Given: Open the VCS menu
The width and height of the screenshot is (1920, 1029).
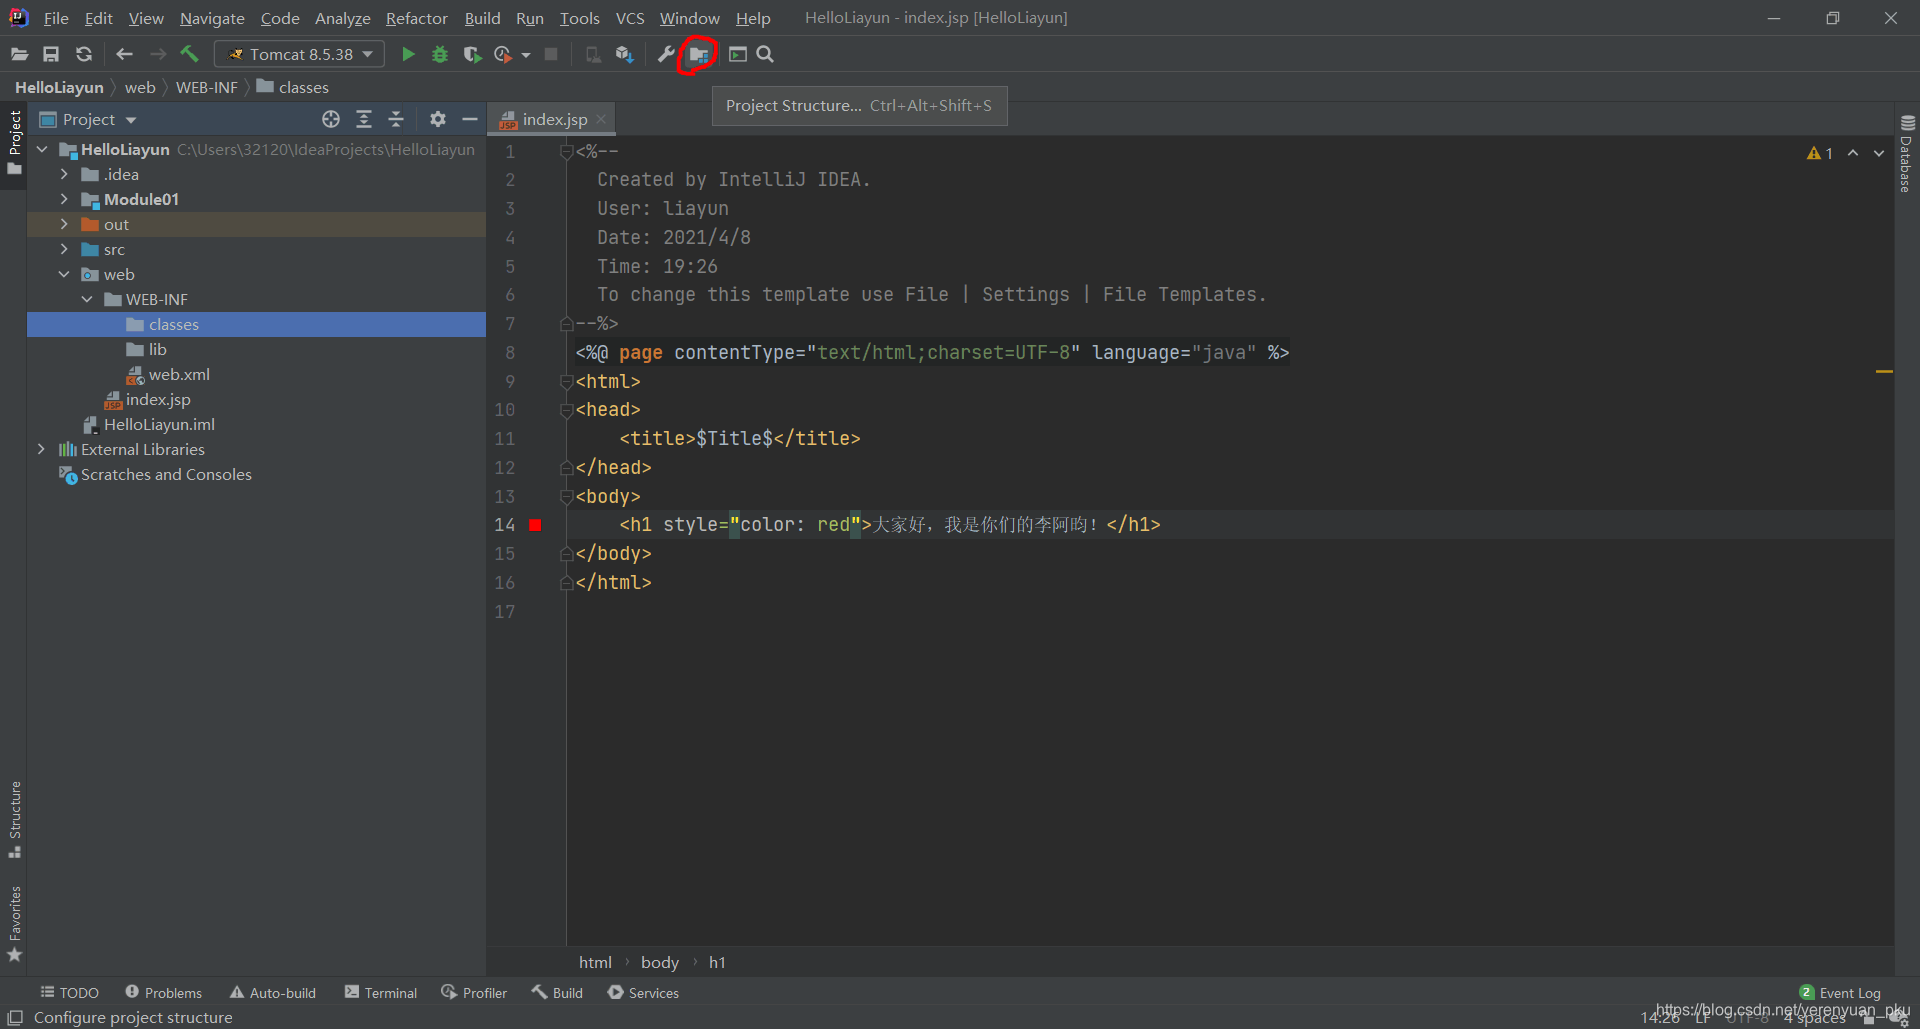Looking at the screenshot, I should click(630, 18).
